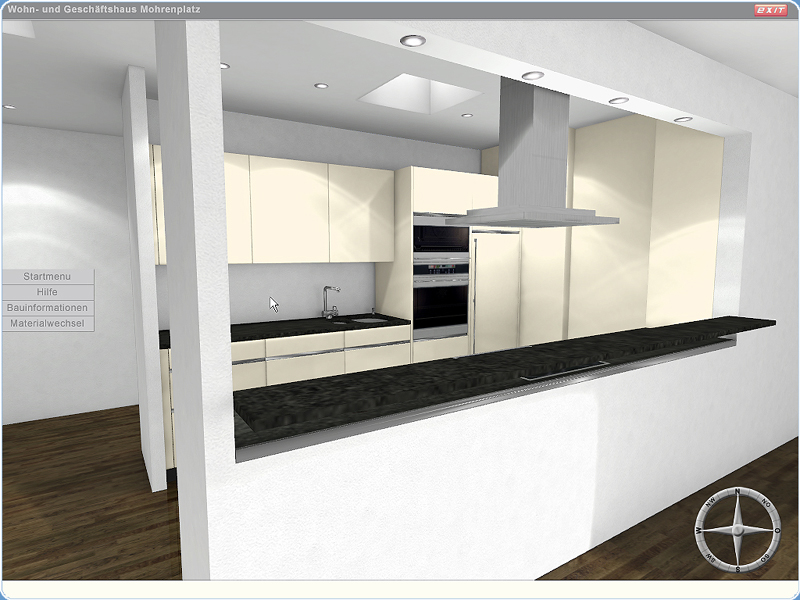
Task: Click the SO marker on the compass
Action: tap(765, 558)
